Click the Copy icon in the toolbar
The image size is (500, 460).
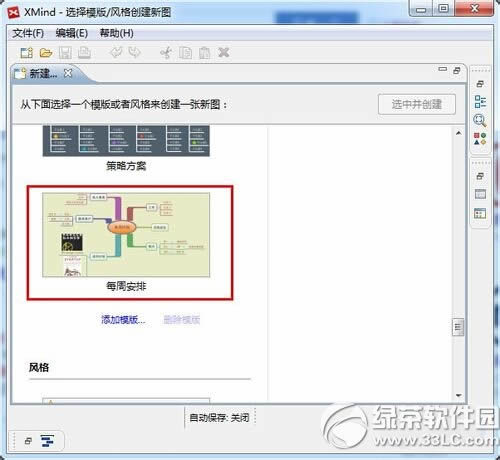[185, 53]
